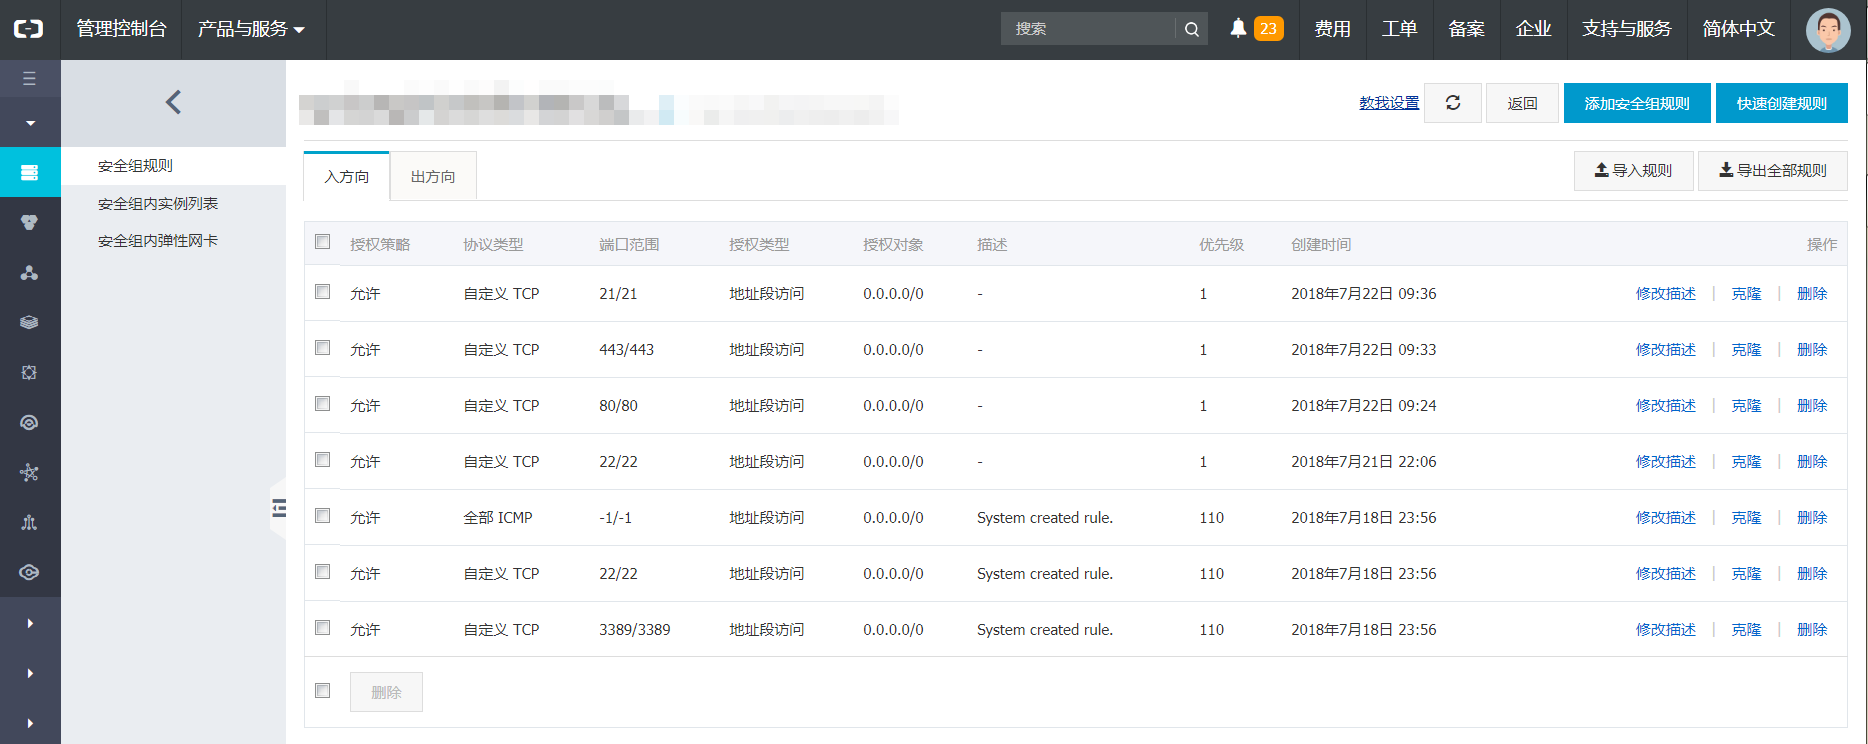
Task: Check the 全部 ICMP rule row
Action: (x=322, y=516)
